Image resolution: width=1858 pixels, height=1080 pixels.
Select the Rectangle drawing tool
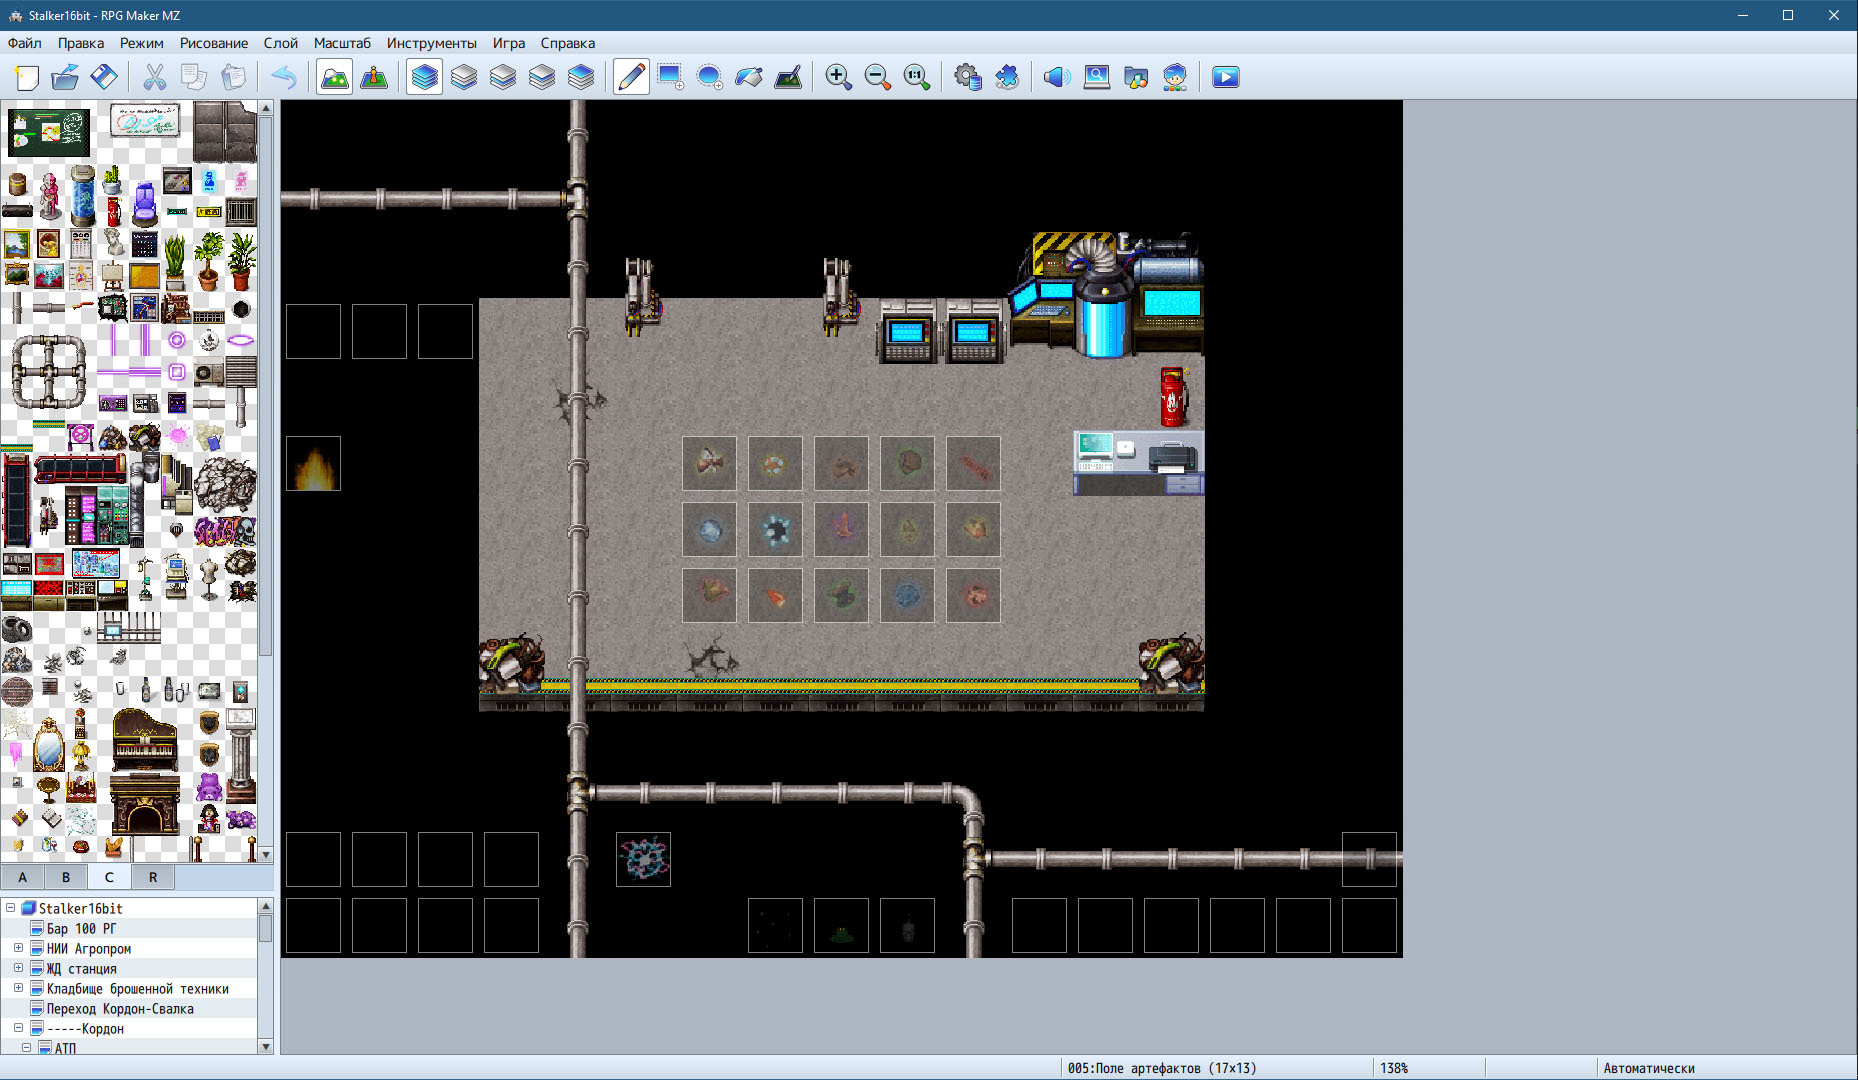(670, 77)
